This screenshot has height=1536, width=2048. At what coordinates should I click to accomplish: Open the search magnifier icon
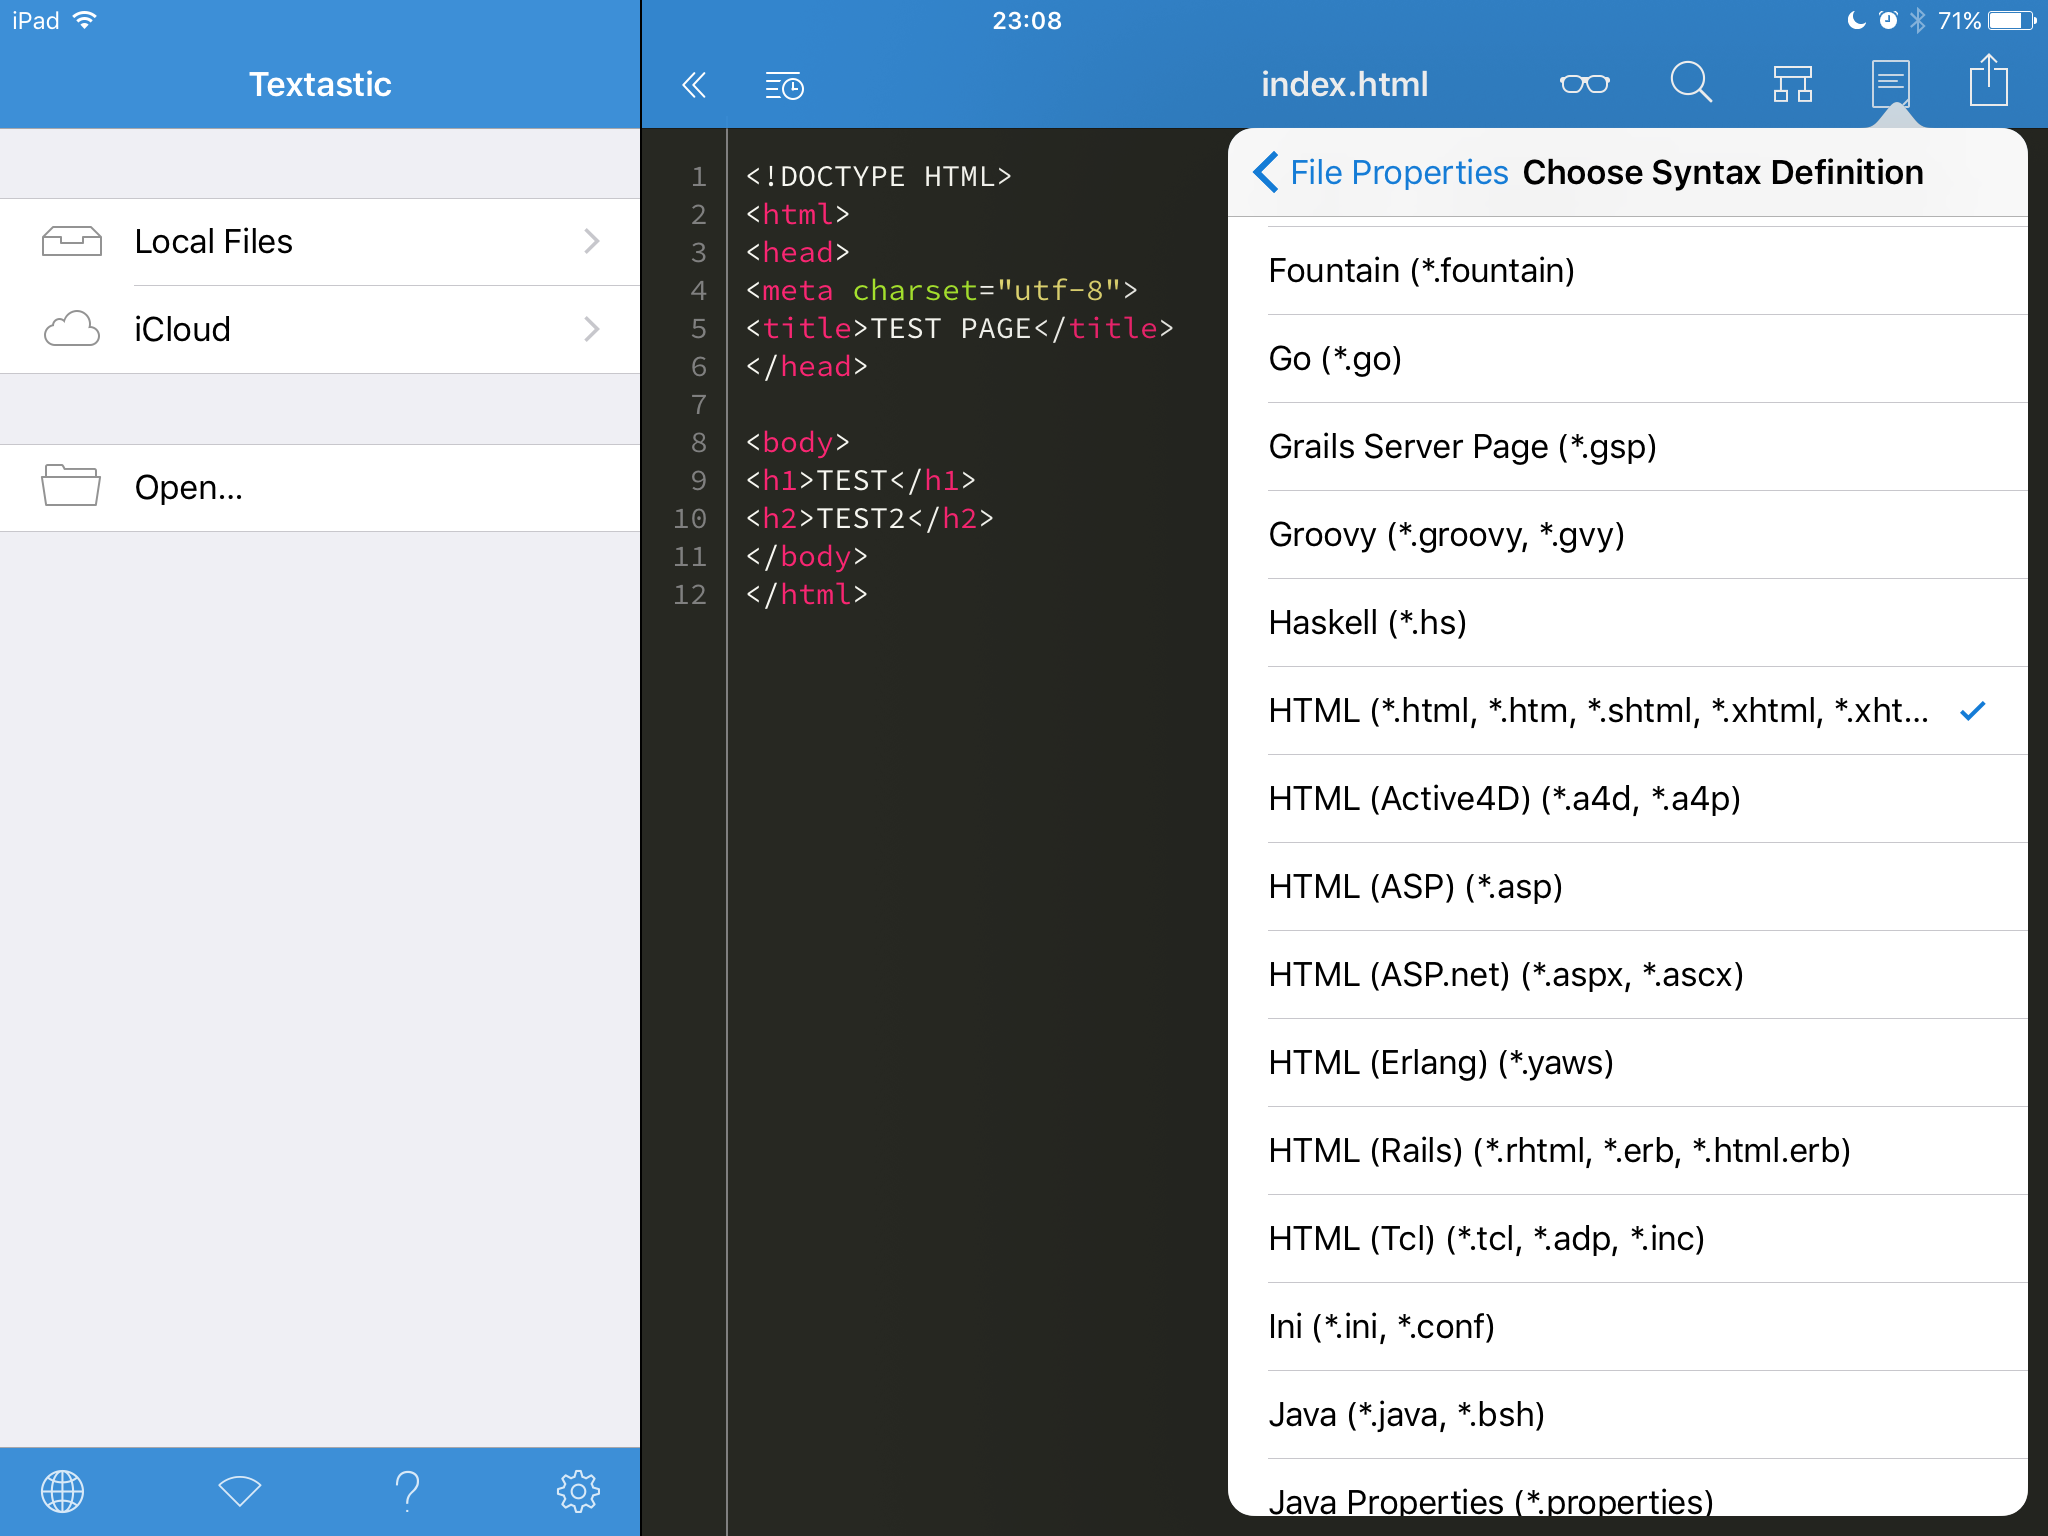(1690, 82)
